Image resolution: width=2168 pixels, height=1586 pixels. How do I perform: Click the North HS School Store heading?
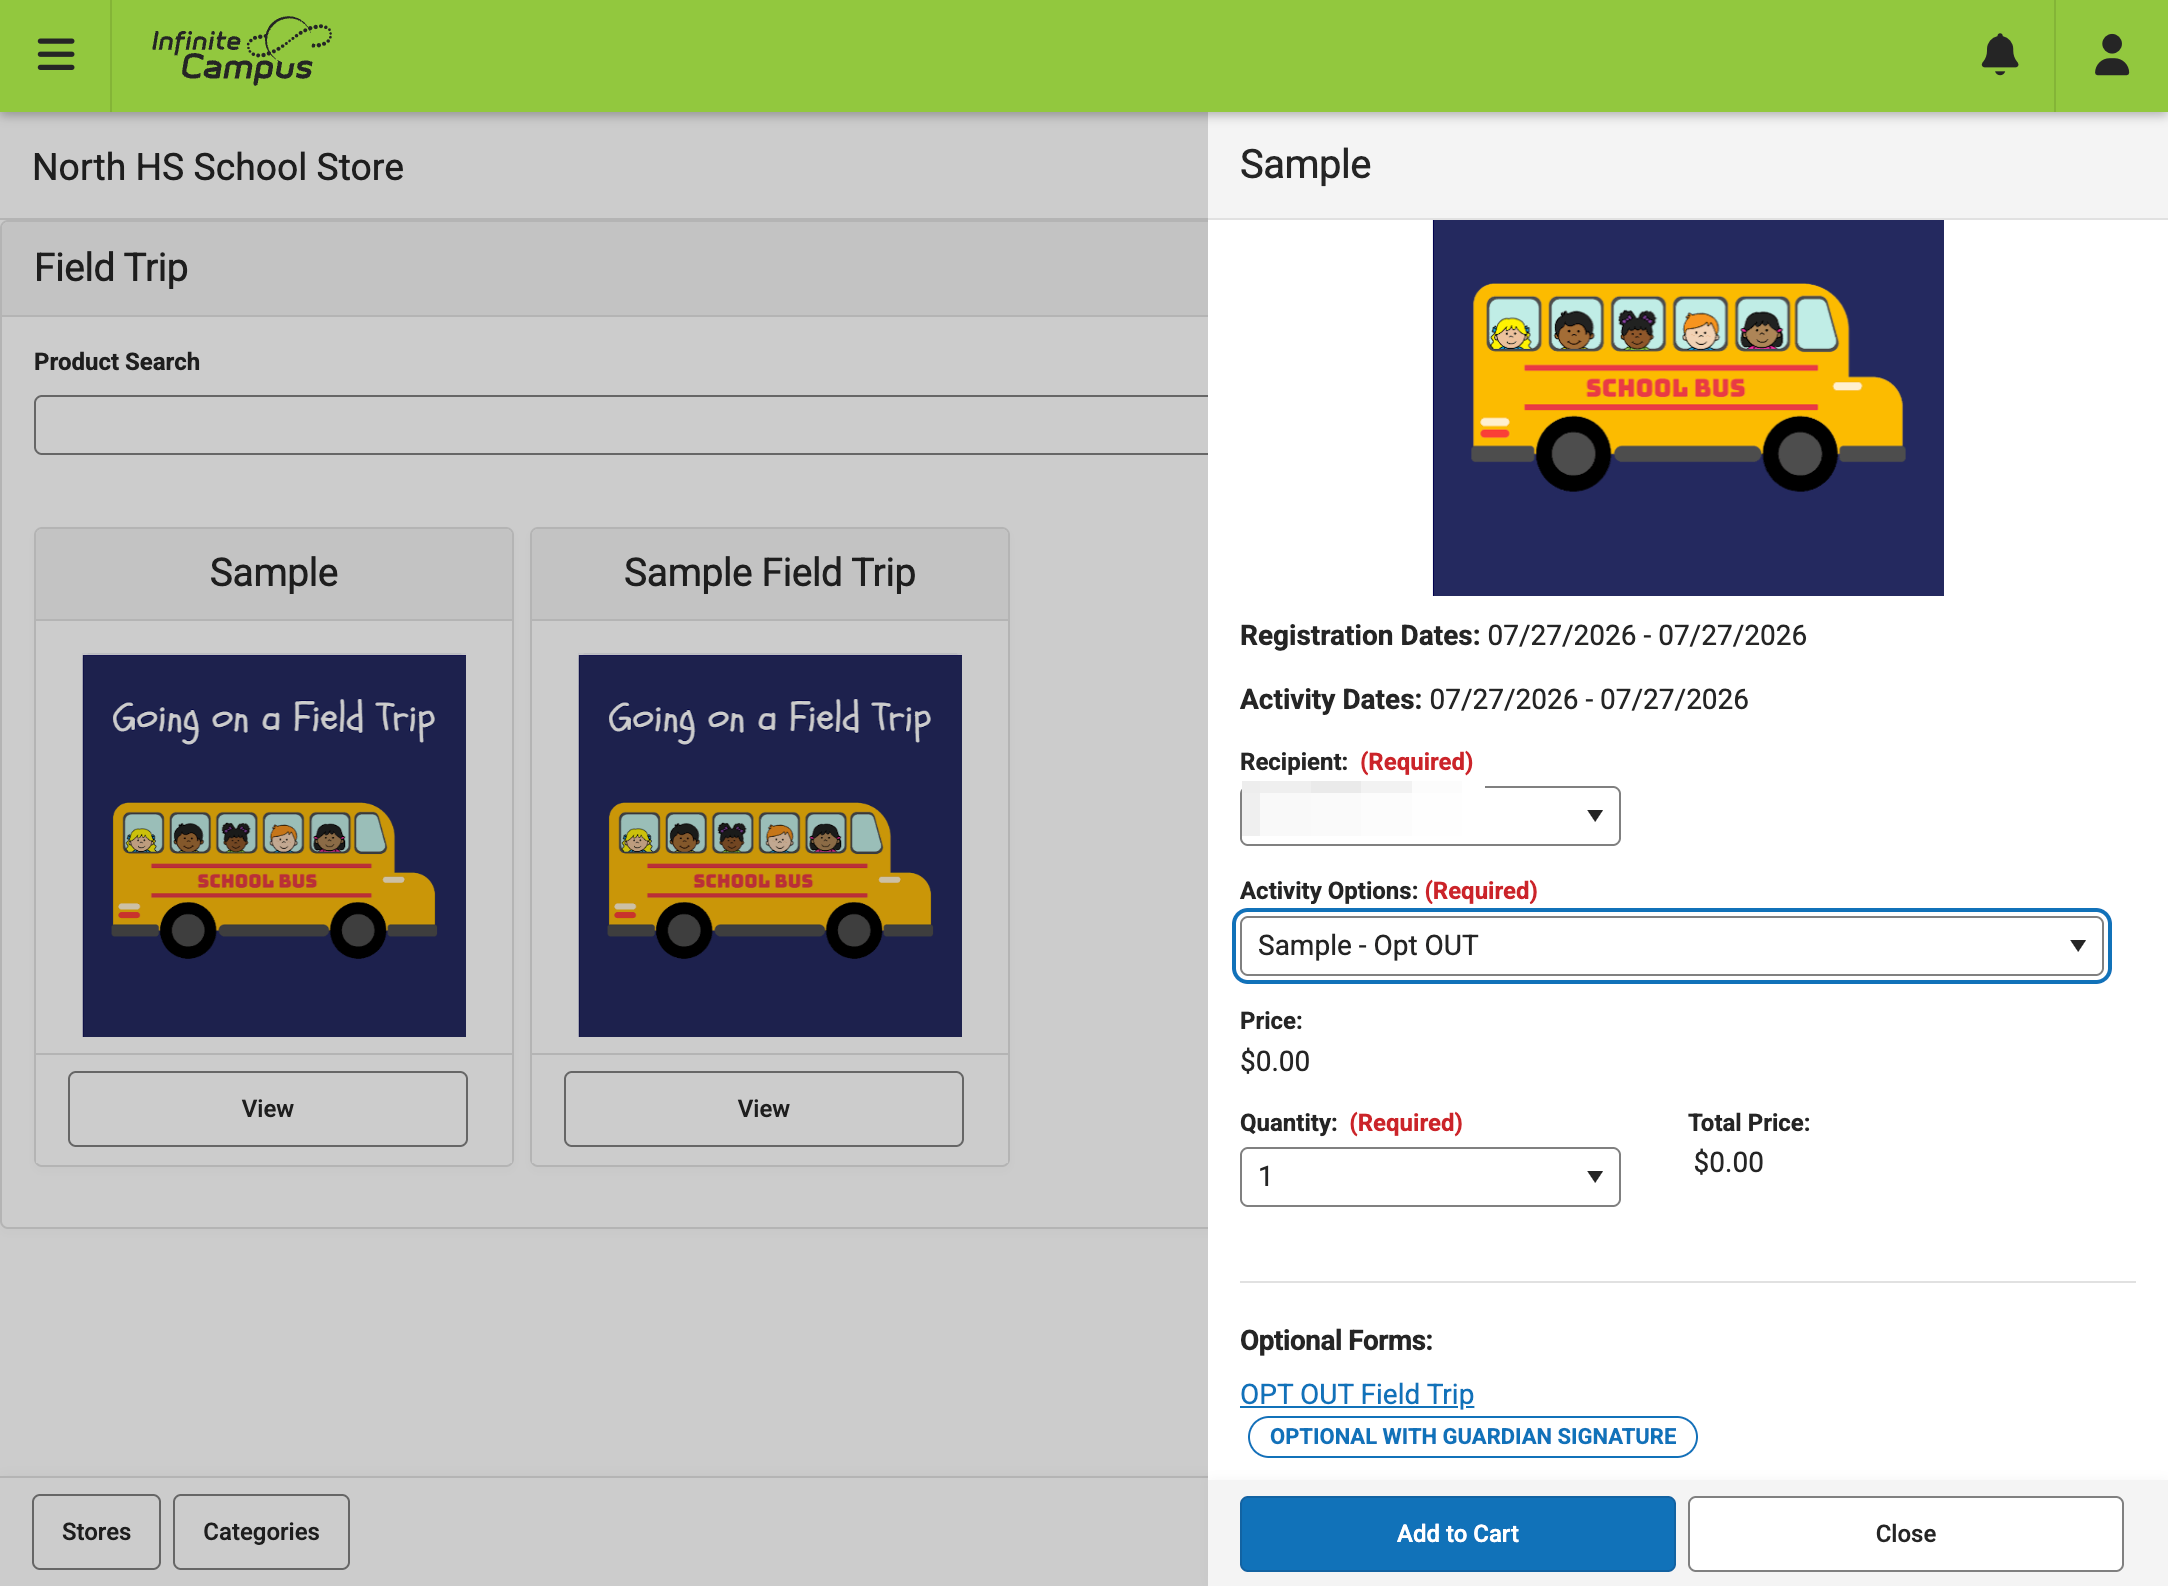[x=218, y=167]
